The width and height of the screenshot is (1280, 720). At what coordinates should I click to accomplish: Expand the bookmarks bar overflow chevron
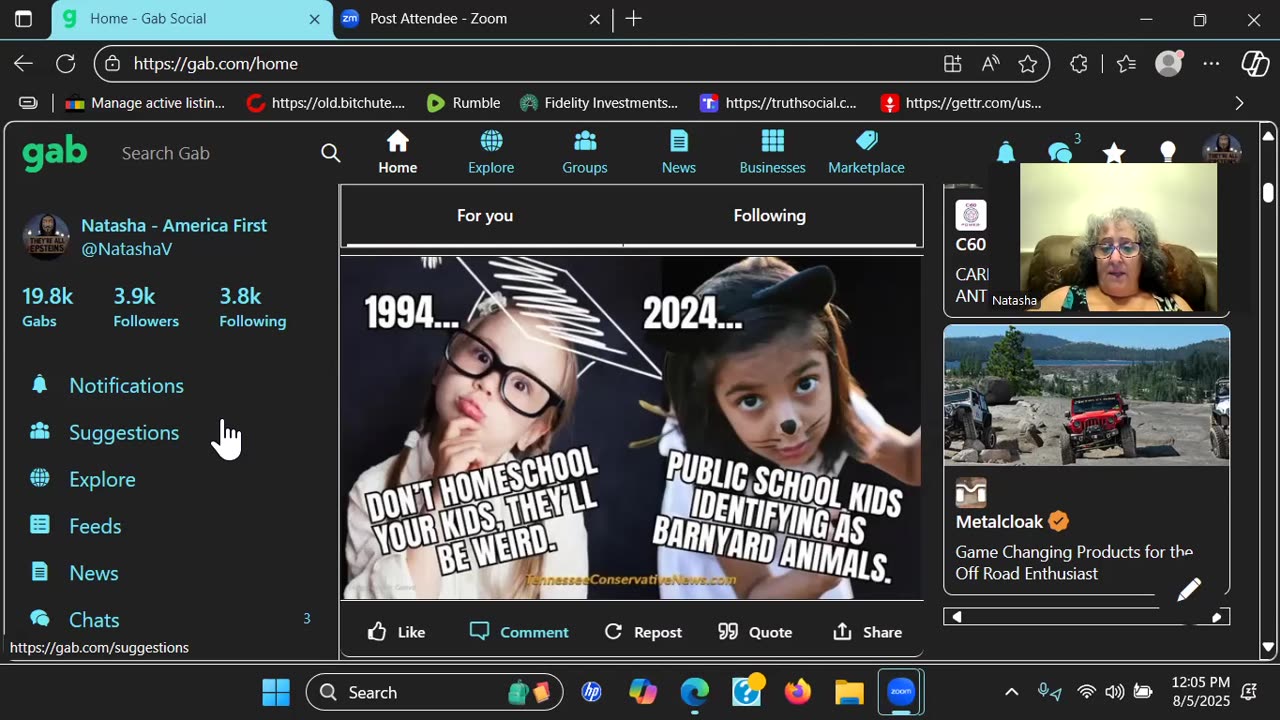click(1239, 103)
